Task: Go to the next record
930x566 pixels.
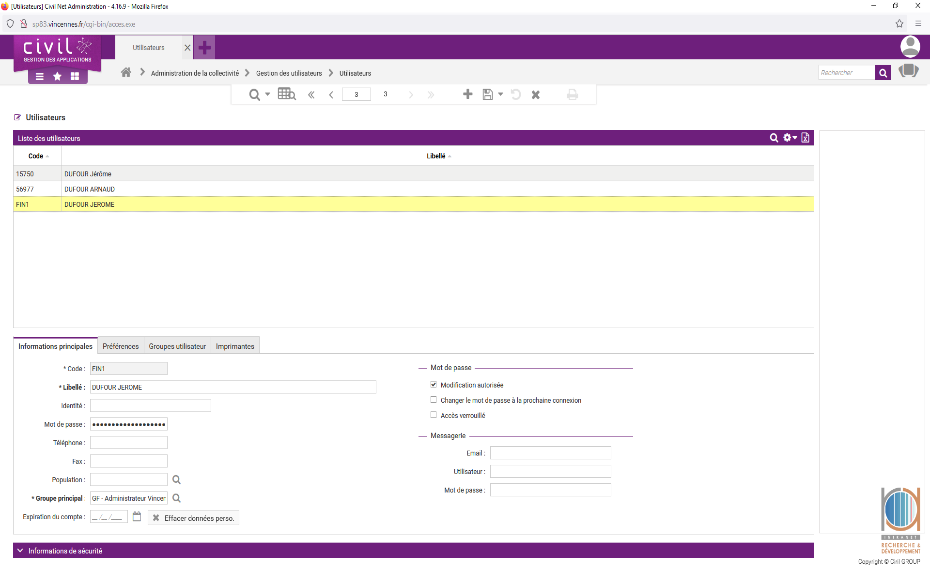Action: pyautogui.click(x=410, y=95)
